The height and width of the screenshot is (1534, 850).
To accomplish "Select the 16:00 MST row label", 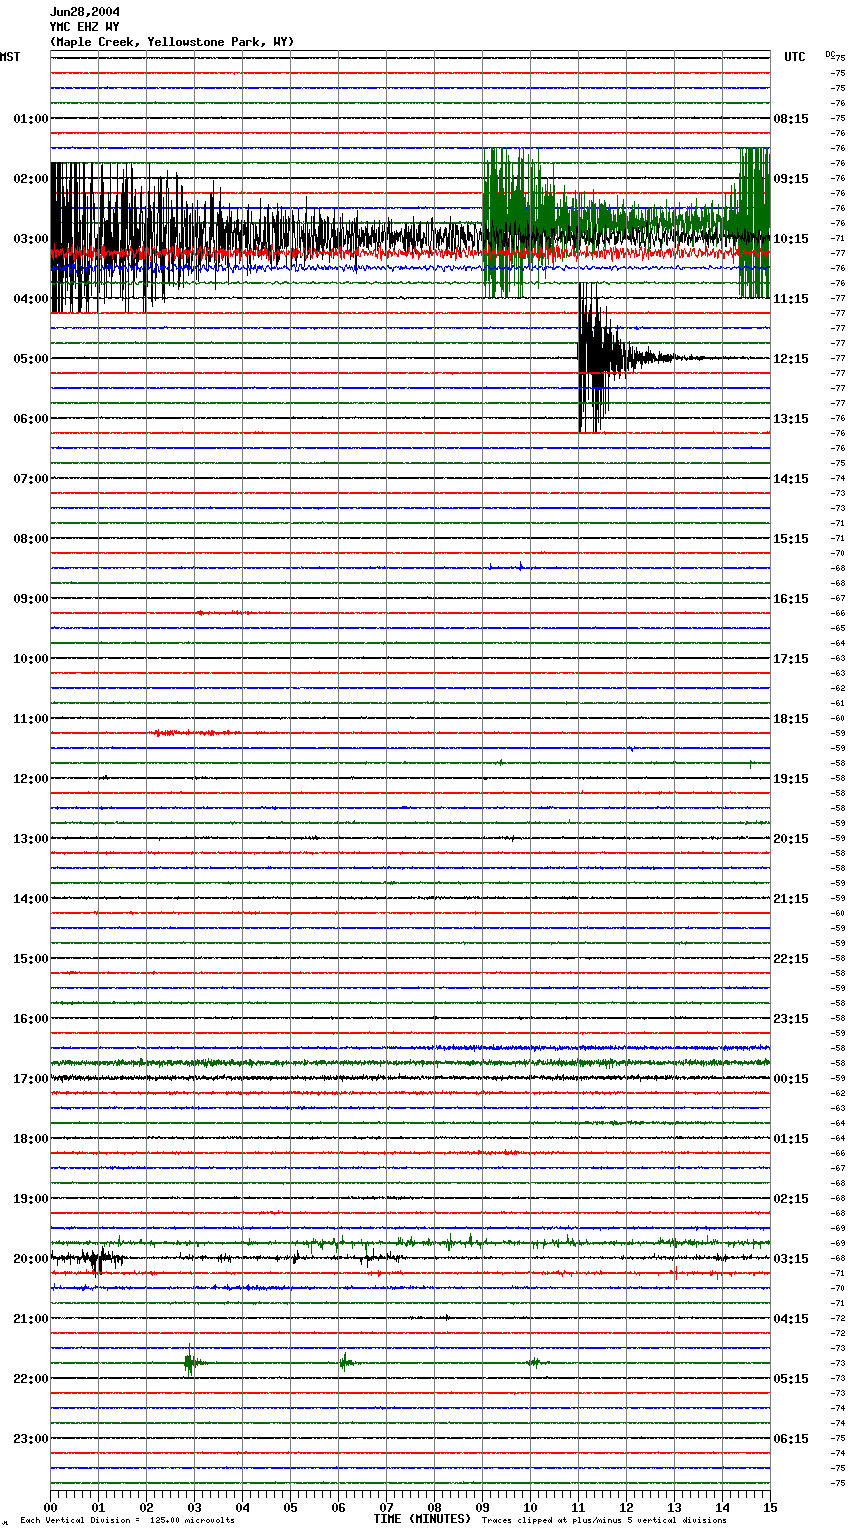I will [x=31, y=1018].
